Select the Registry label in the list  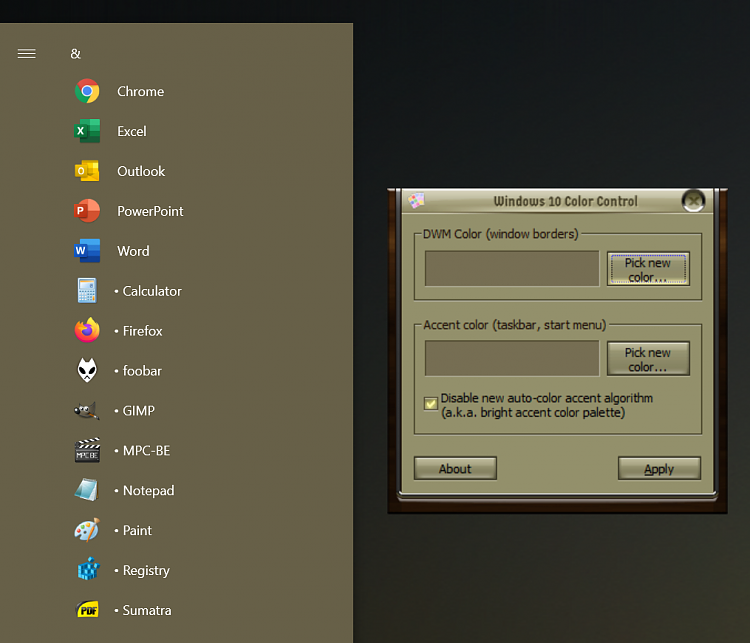[x=146, y=570]
